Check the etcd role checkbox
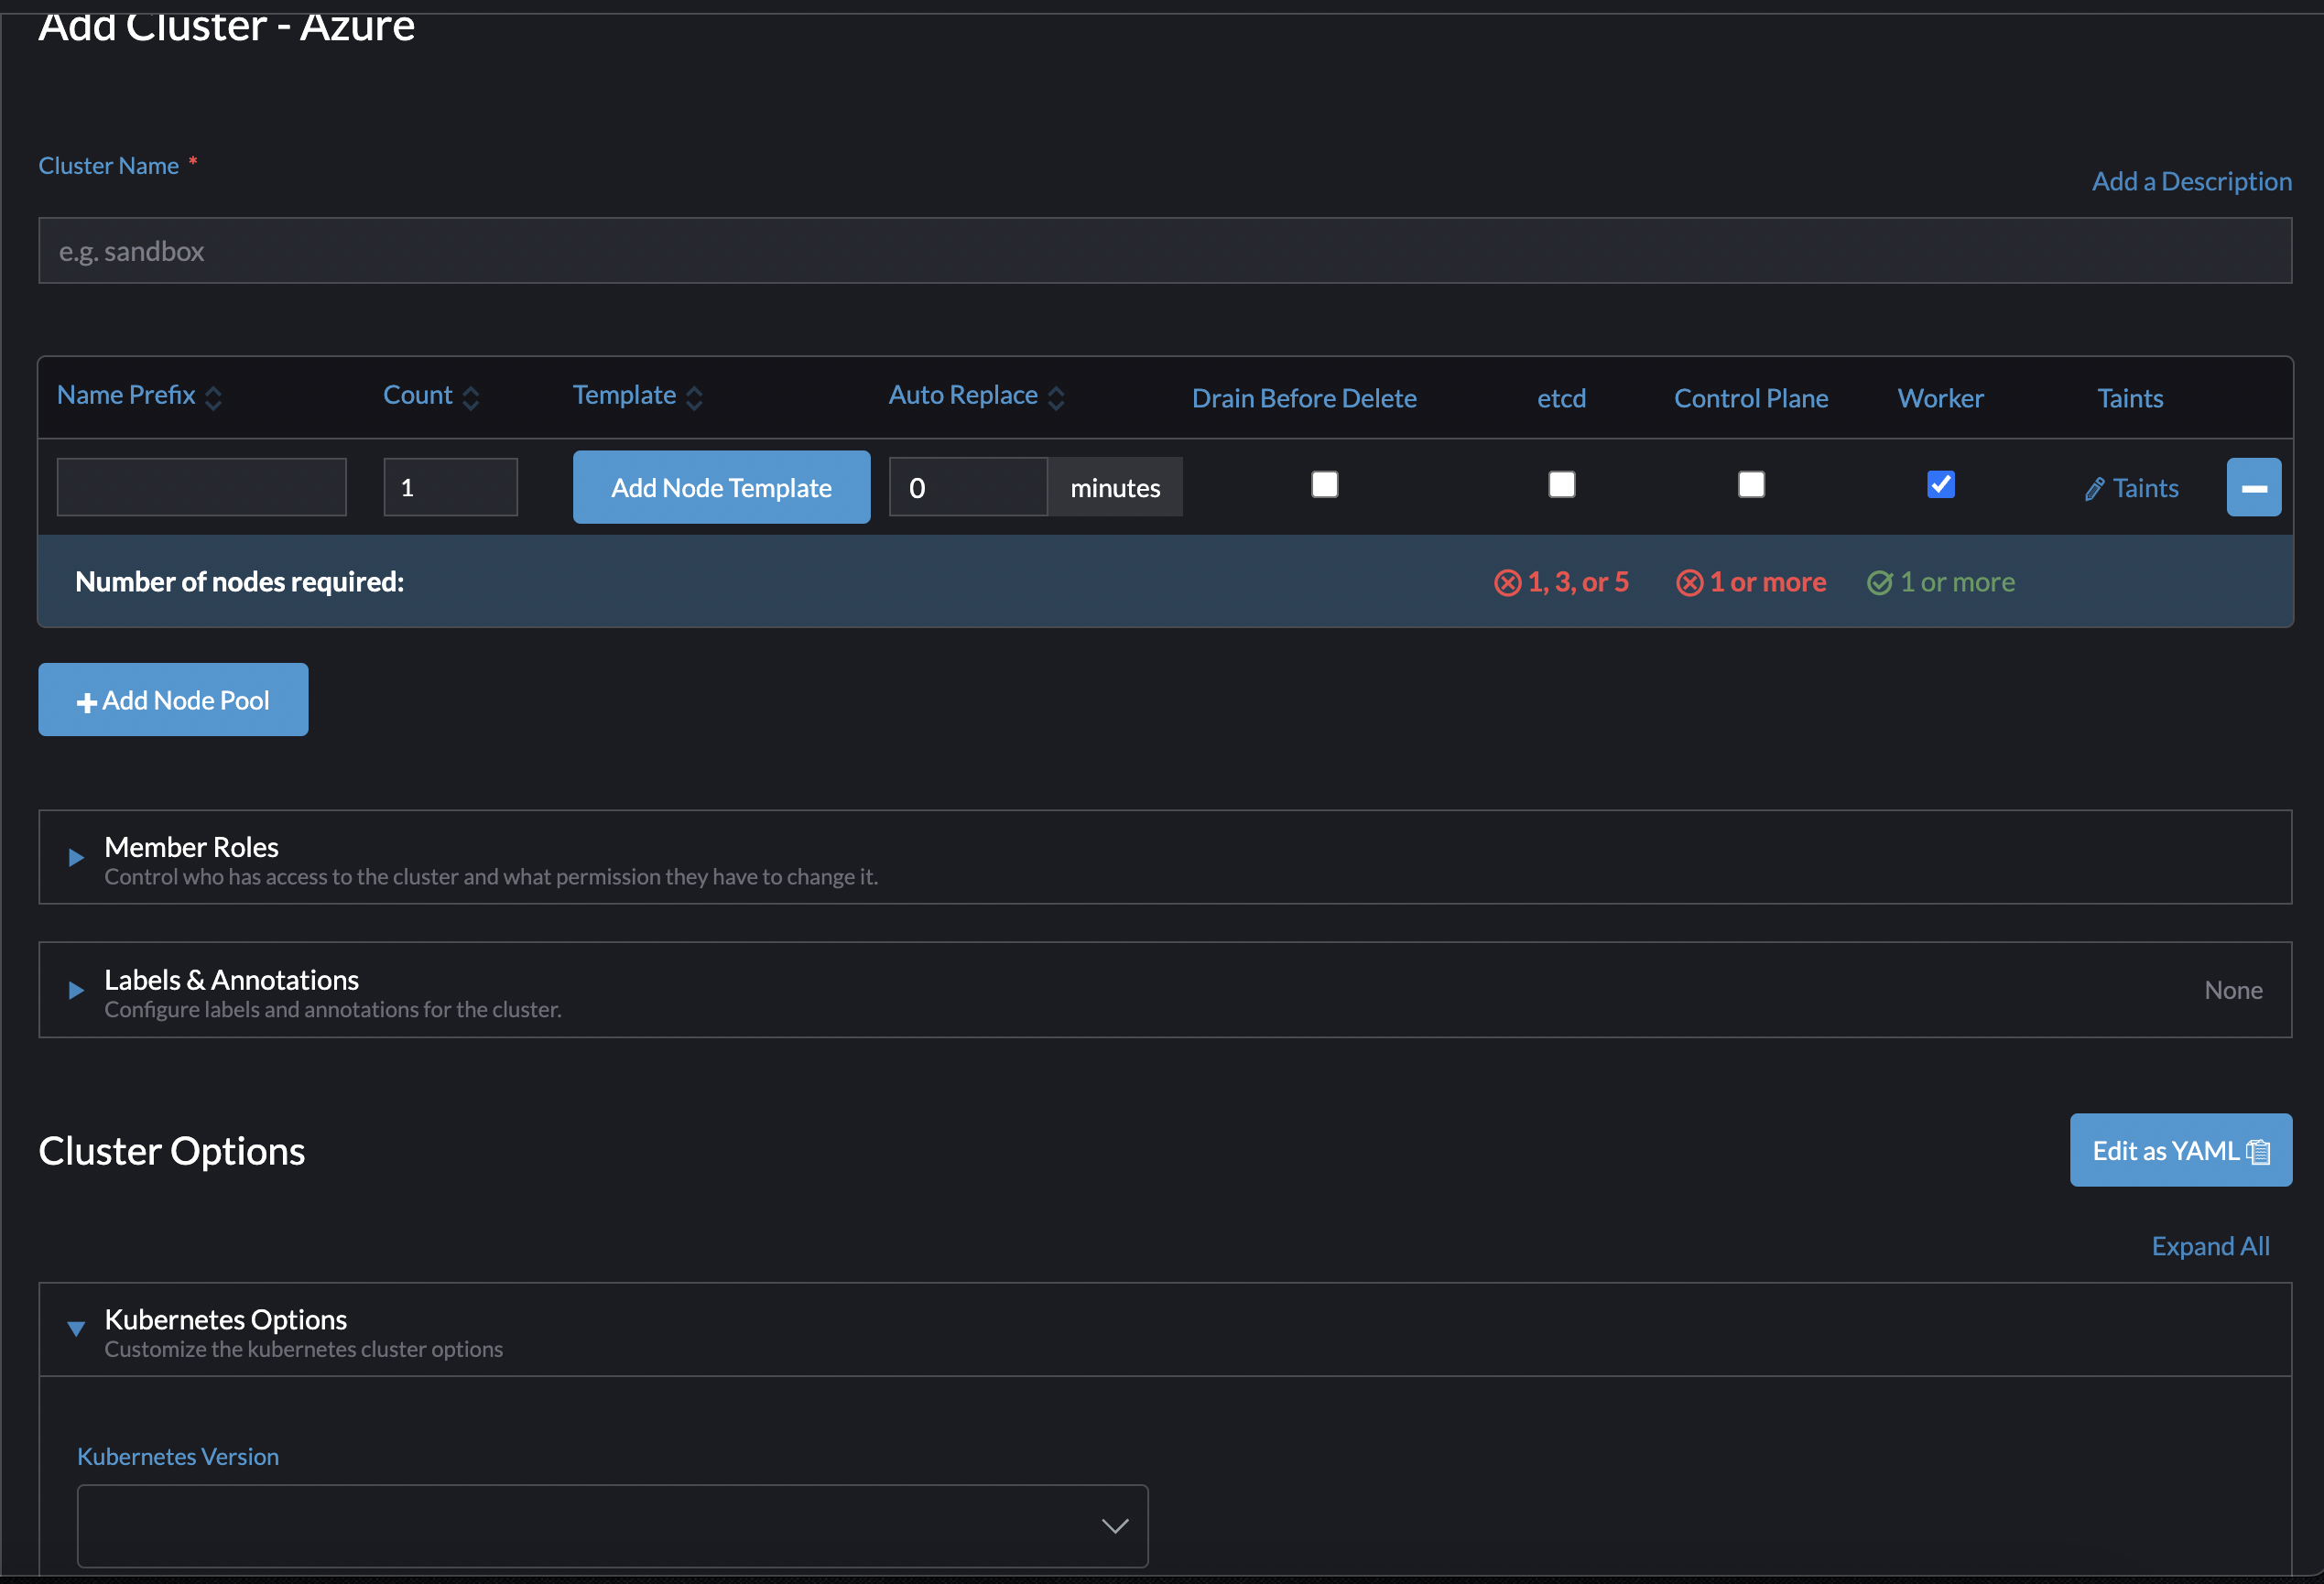 tap(1561, 484)
